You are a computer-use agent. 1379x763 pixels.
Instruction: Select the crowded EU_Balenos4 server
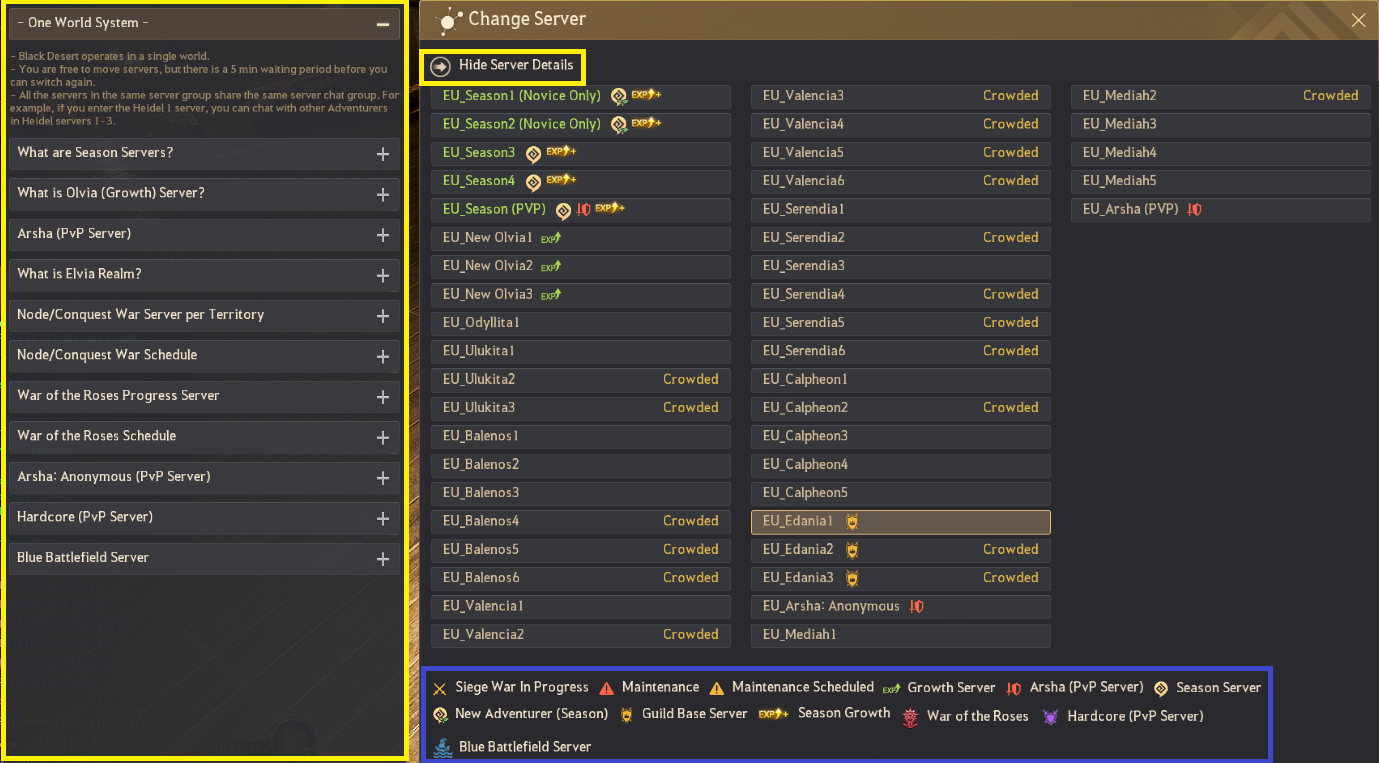coord(581,521)
